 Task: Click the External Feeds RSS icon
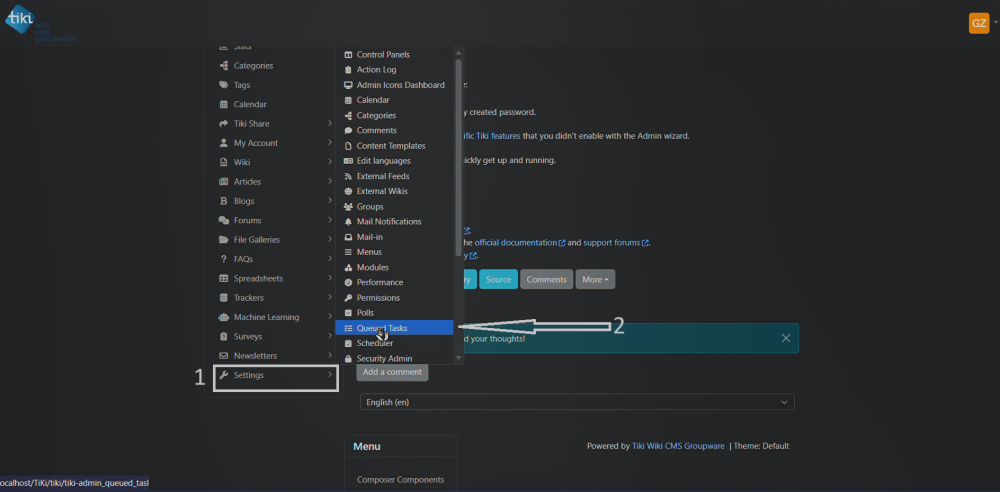[x=348, y=176]
